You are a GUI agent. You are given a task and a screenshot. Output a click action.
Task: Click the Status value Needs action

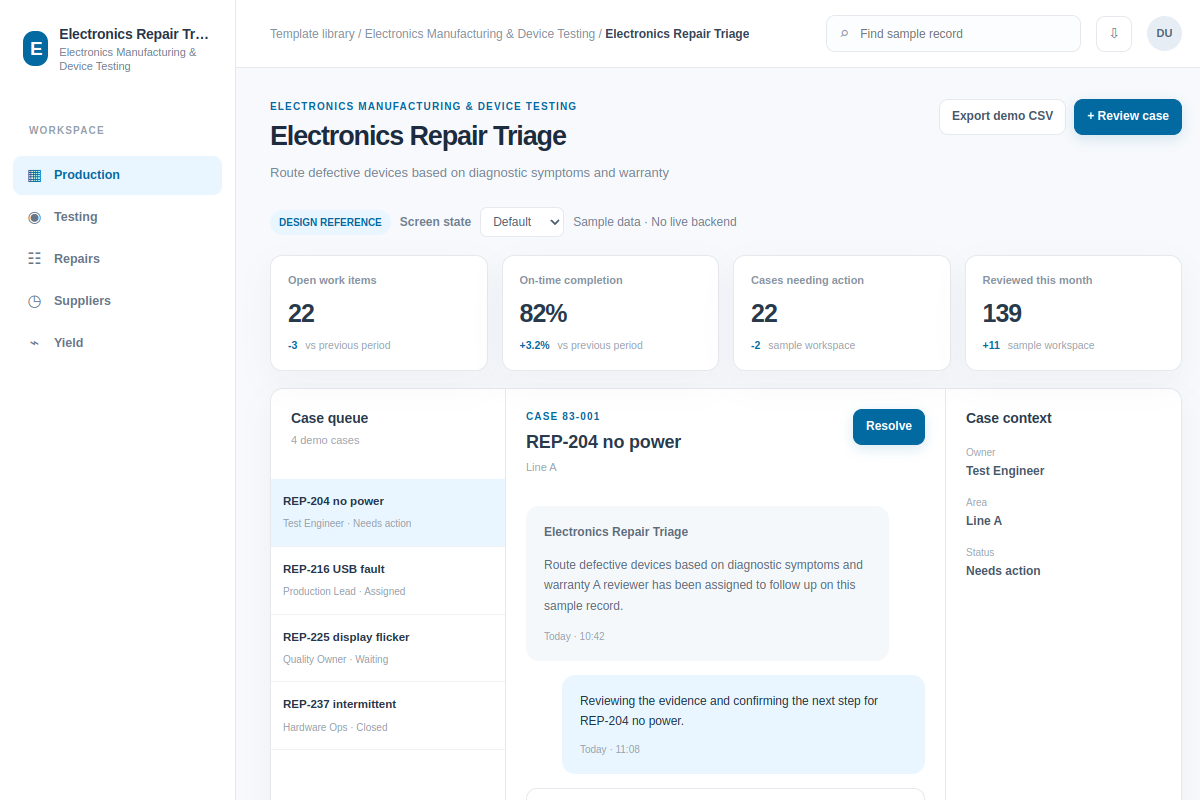(1003, 571)
